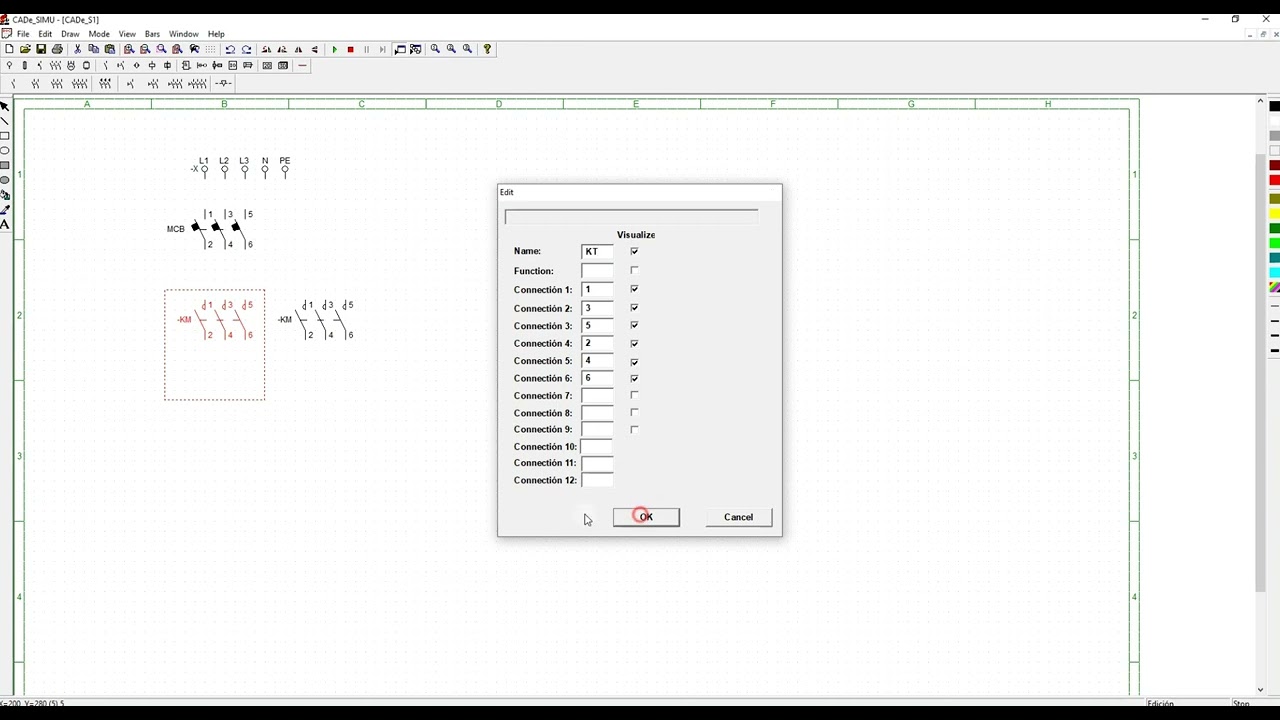The width and height of the screenshot is (1280, 720).
Task: Uncheck Visualize for the Name field
Action: (x=634, y=251)
